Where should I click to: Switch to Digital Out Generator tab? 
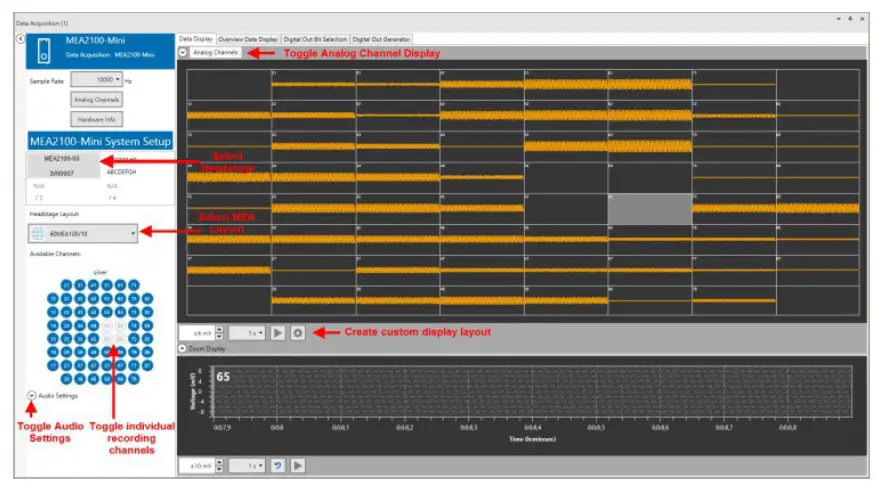click(381, 39)
